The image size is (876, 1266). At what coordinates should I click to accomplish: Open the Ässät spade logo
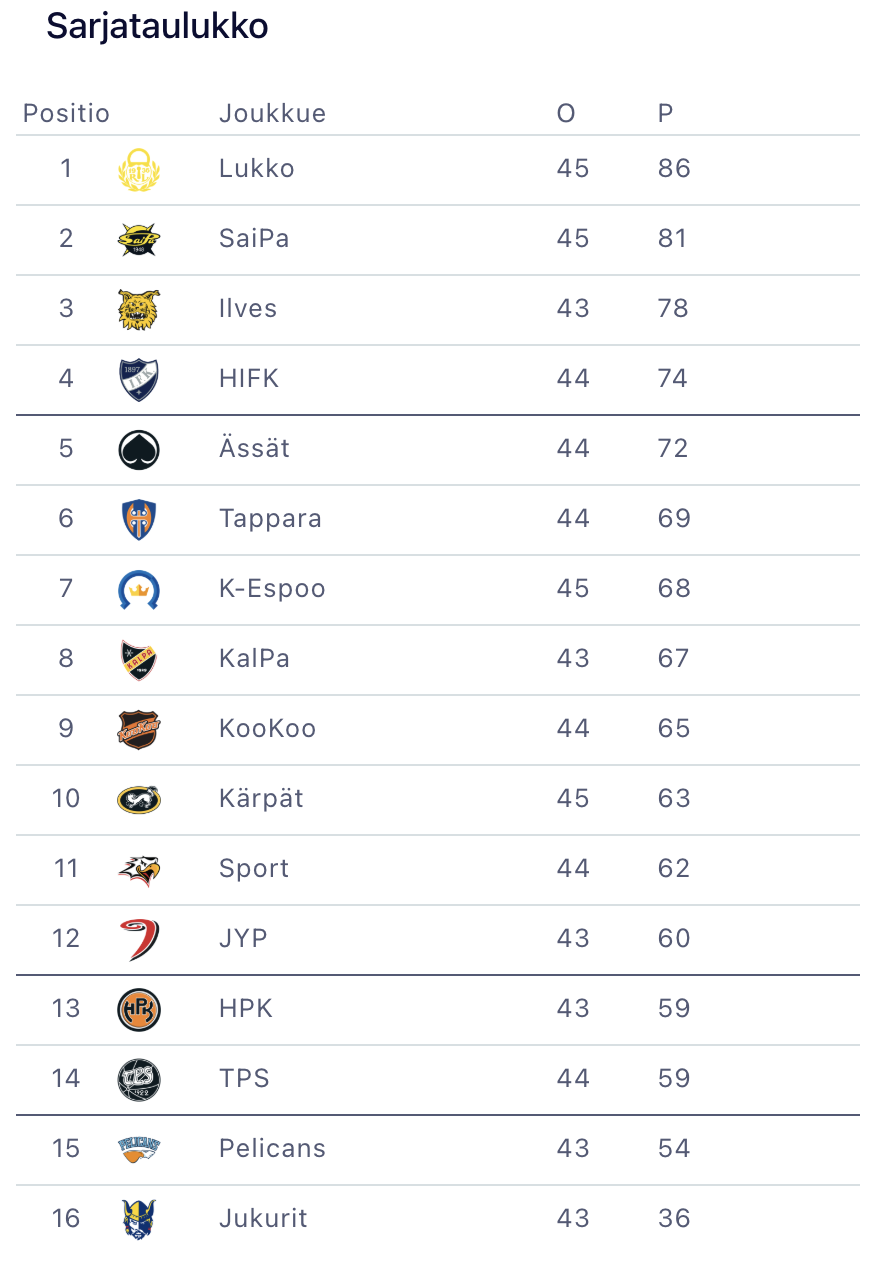138,449
